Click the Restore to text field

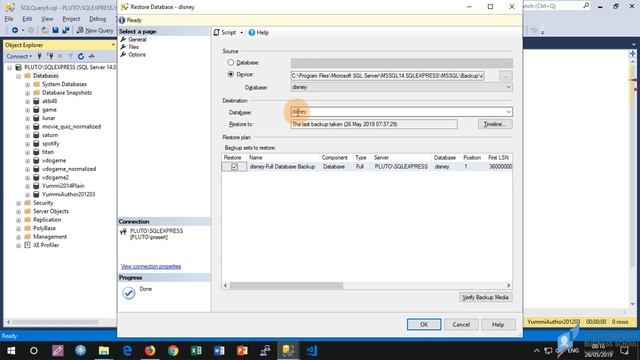374,124
